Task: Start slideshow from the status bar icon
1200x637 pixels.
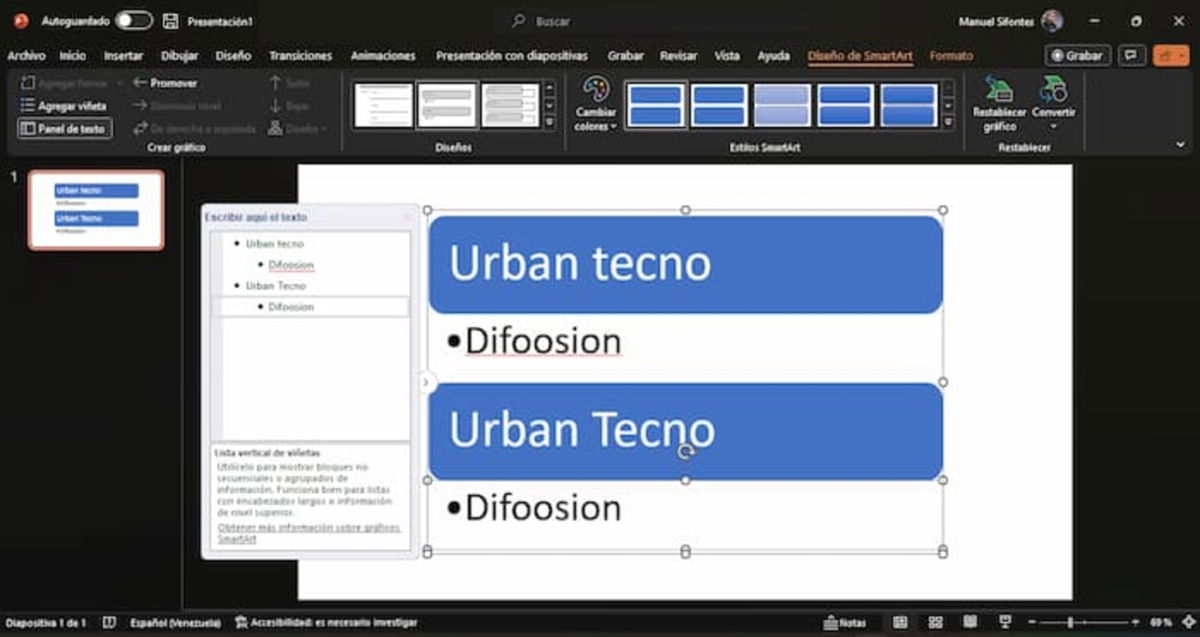Action: point(1006,620)
